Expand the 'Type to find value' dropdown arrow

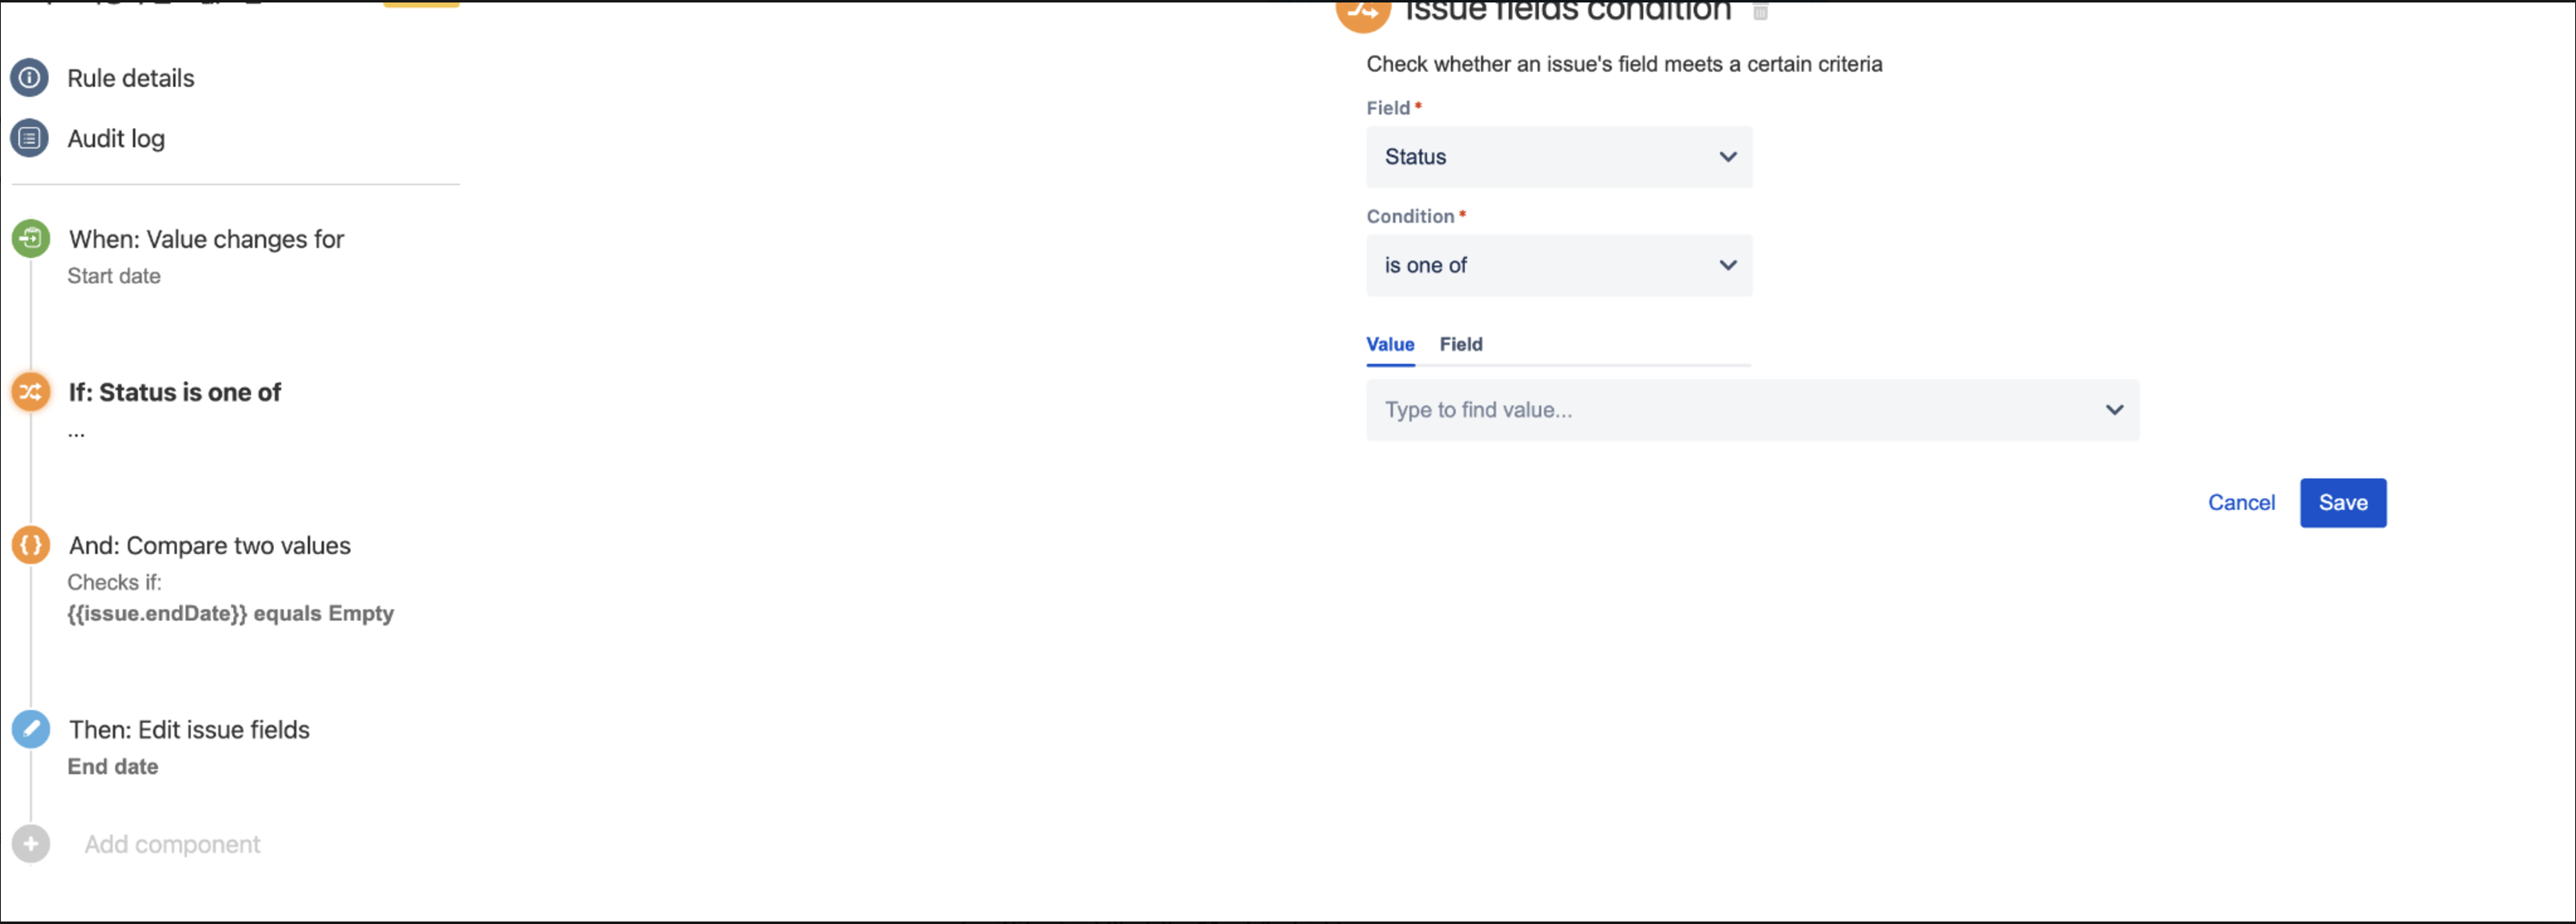[x=2114, y=410]
